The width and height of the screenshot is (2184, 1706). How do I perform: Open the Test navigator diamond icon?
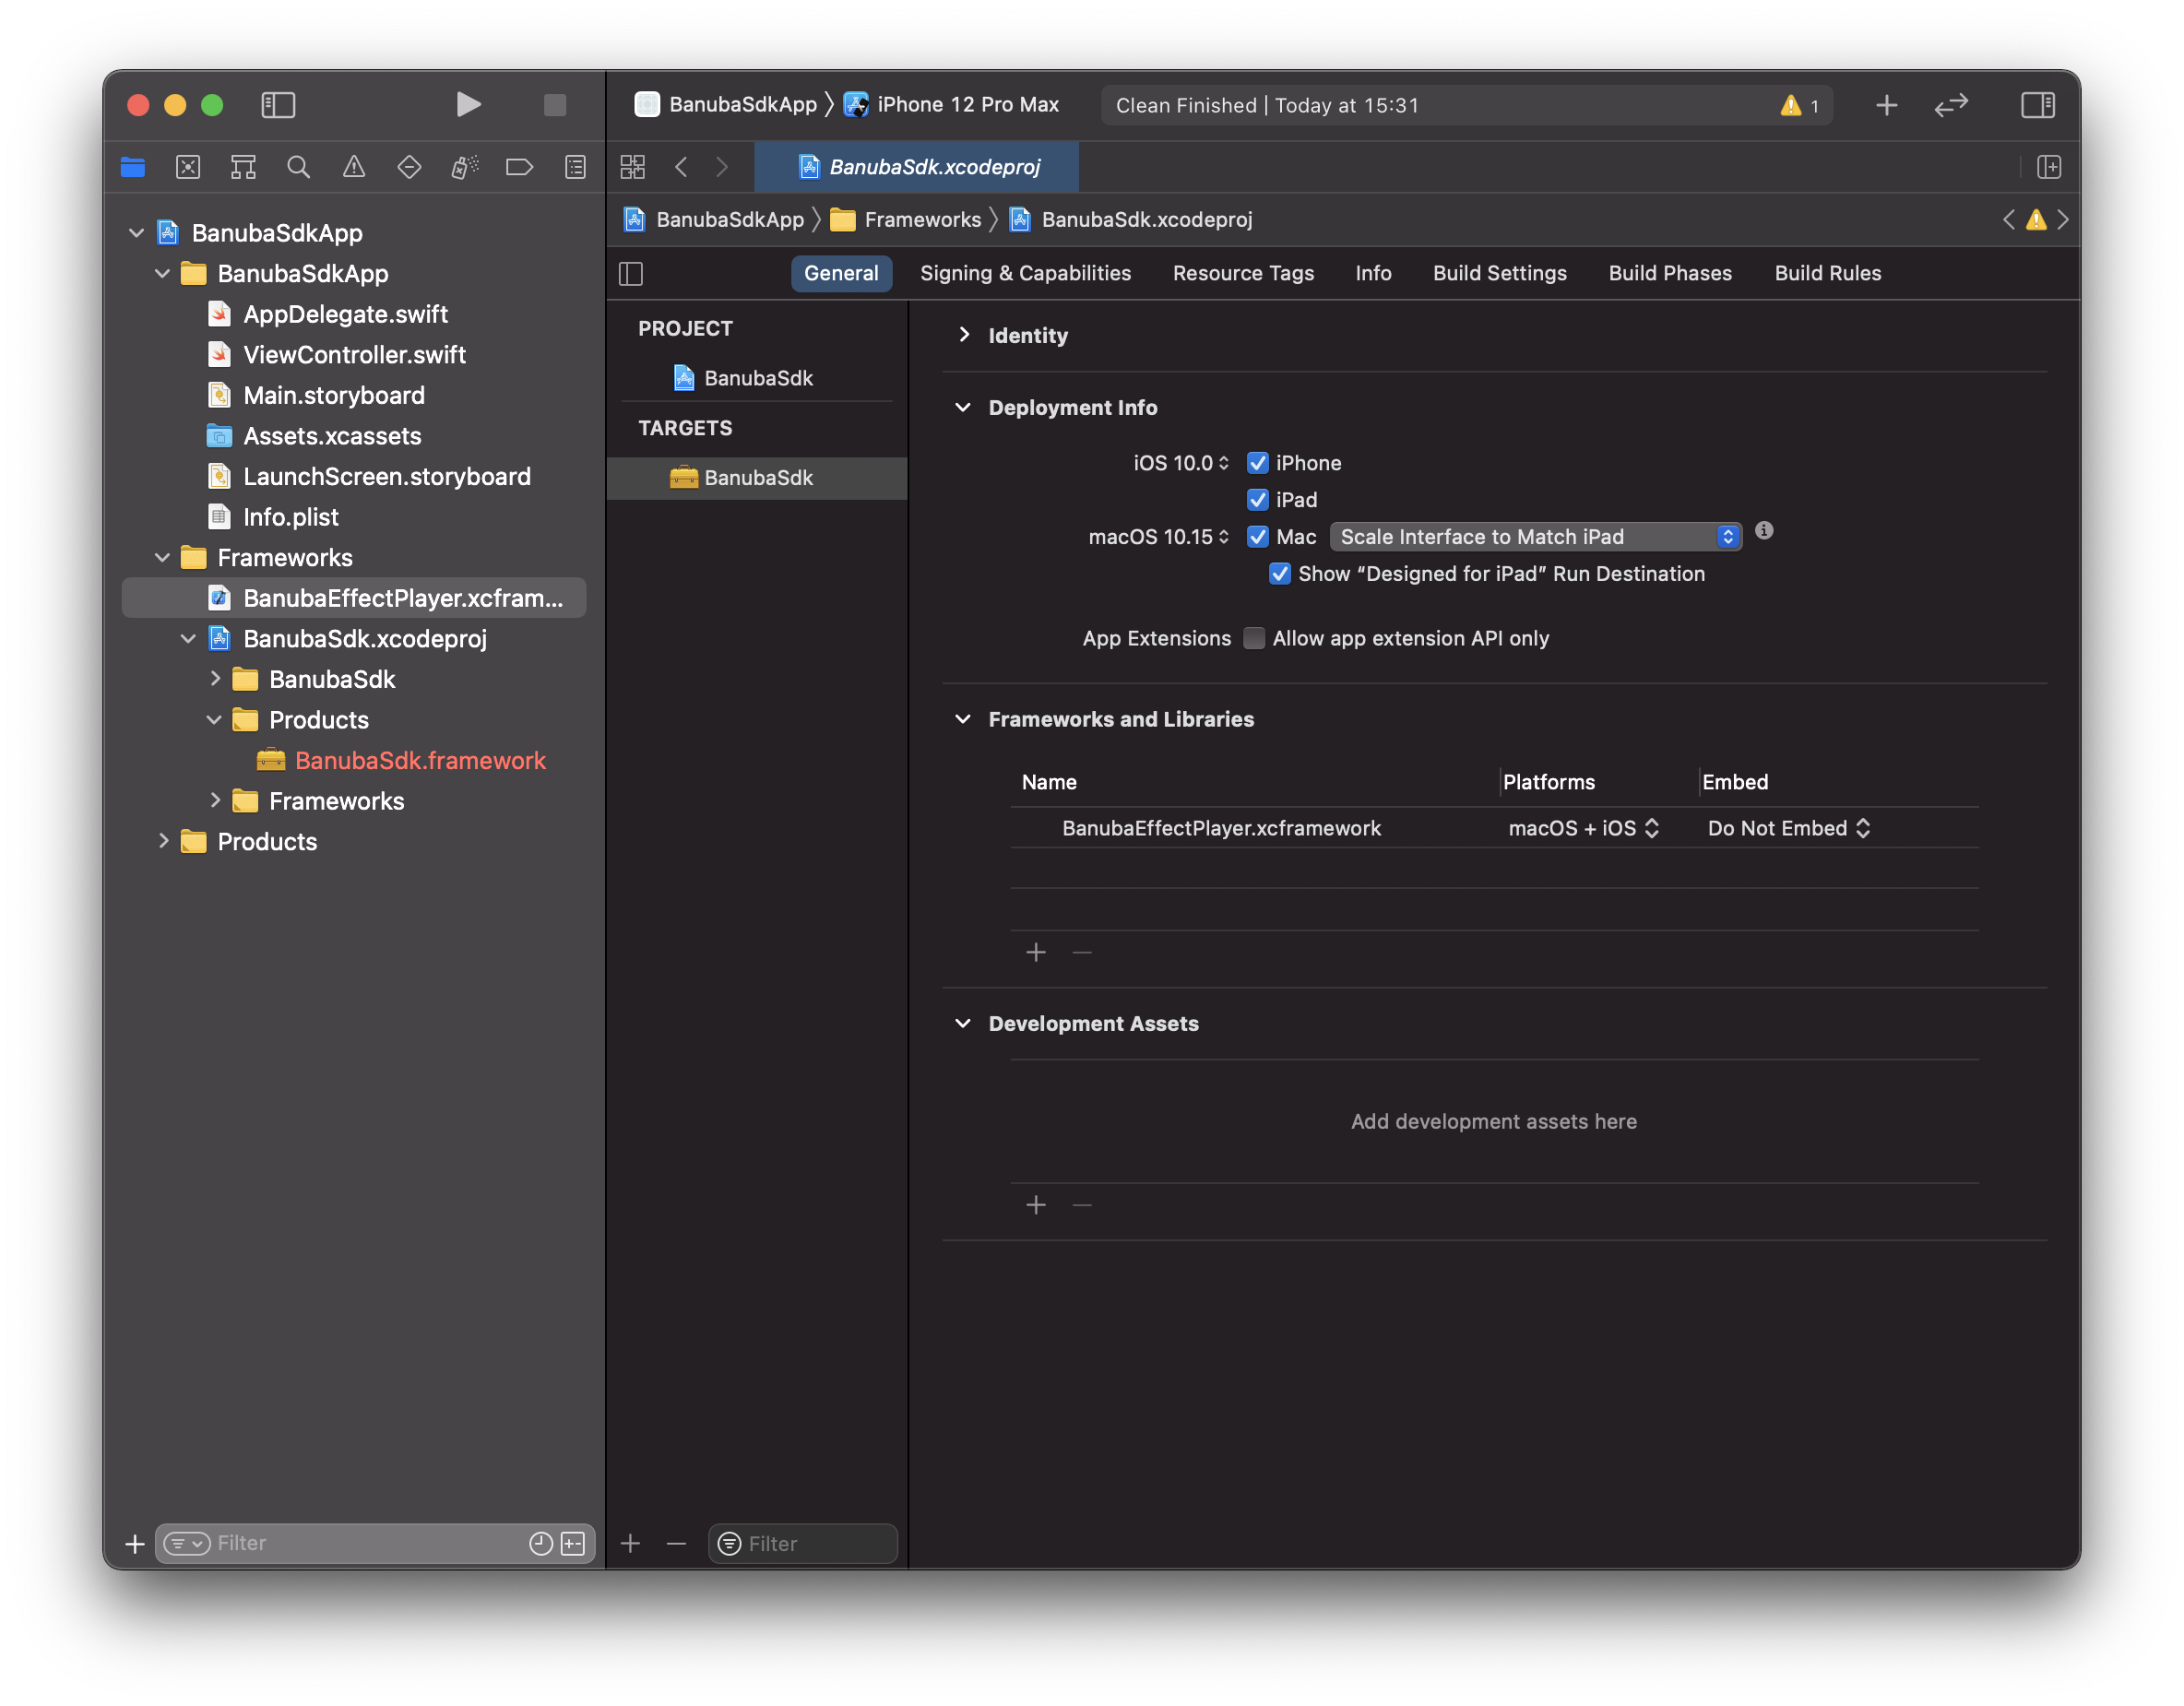[409, 167]
